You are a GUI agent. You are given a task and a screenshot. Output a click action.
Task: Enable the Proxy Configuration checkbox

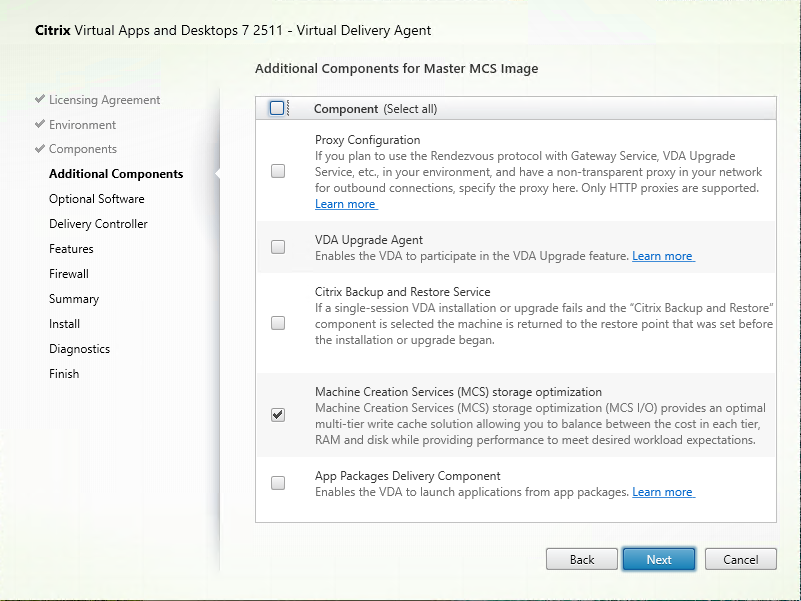tap(278, 171)
